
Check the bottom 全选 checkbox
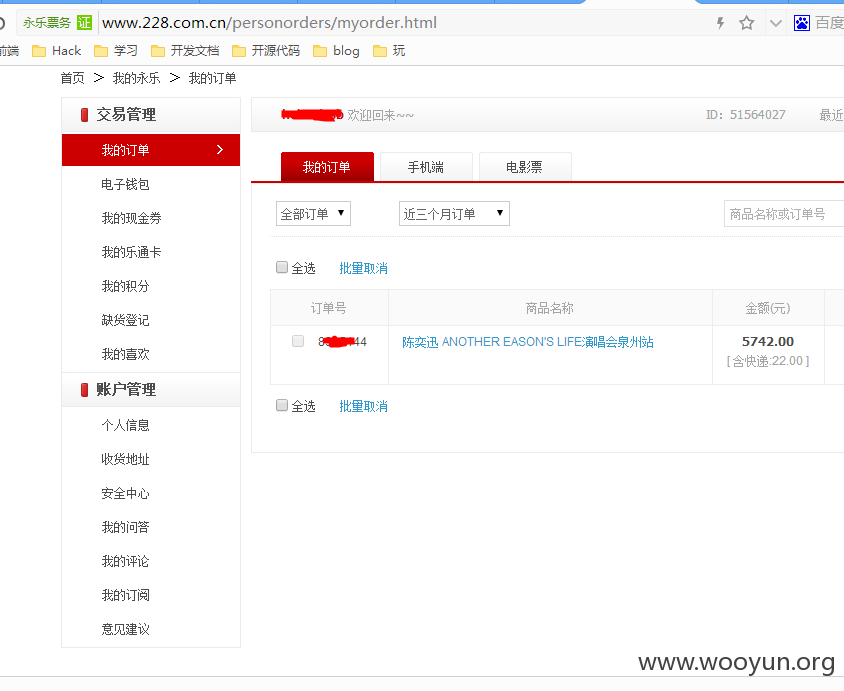(282, 405)
